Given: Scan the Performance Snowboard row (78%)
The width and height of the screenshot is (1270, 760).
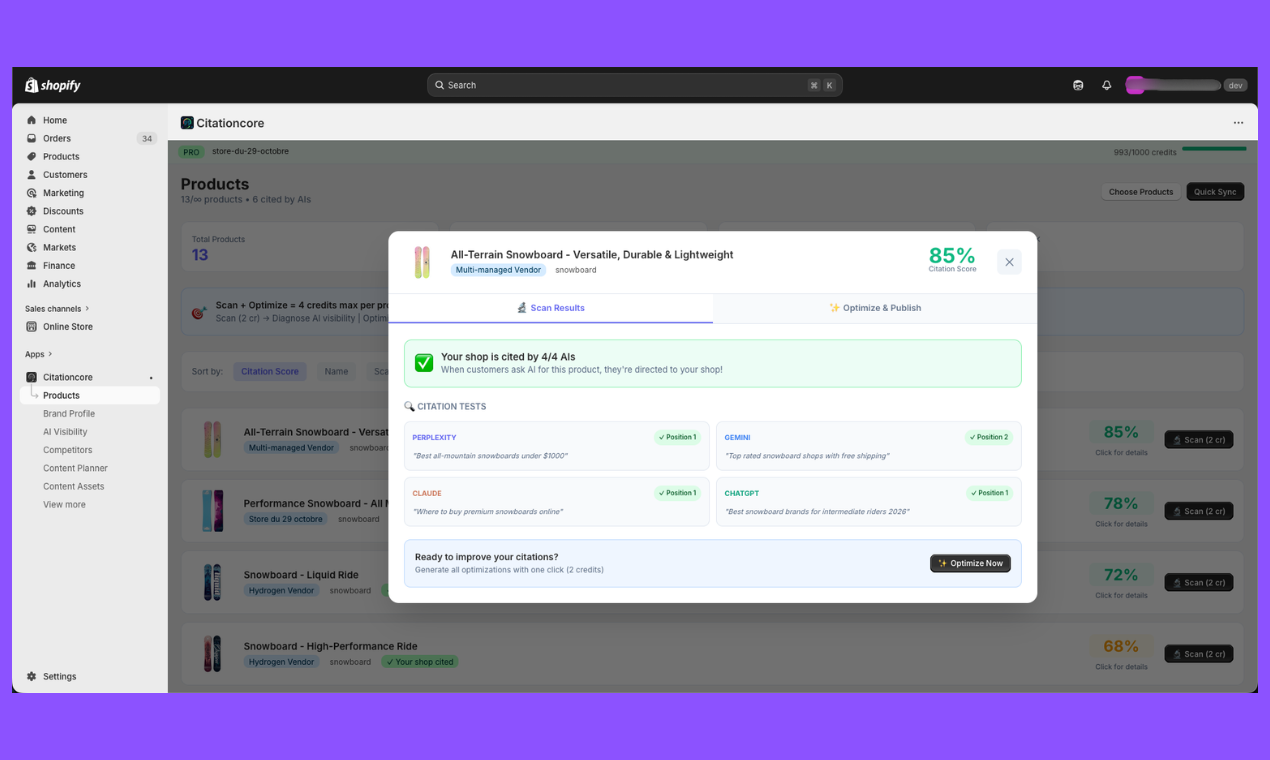Looking at the screenshot, I should tap(1199, 511).
